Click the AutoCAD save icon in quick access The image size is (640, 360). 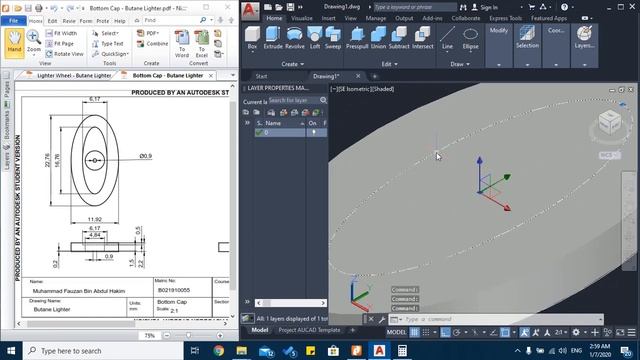click(290, 7)
